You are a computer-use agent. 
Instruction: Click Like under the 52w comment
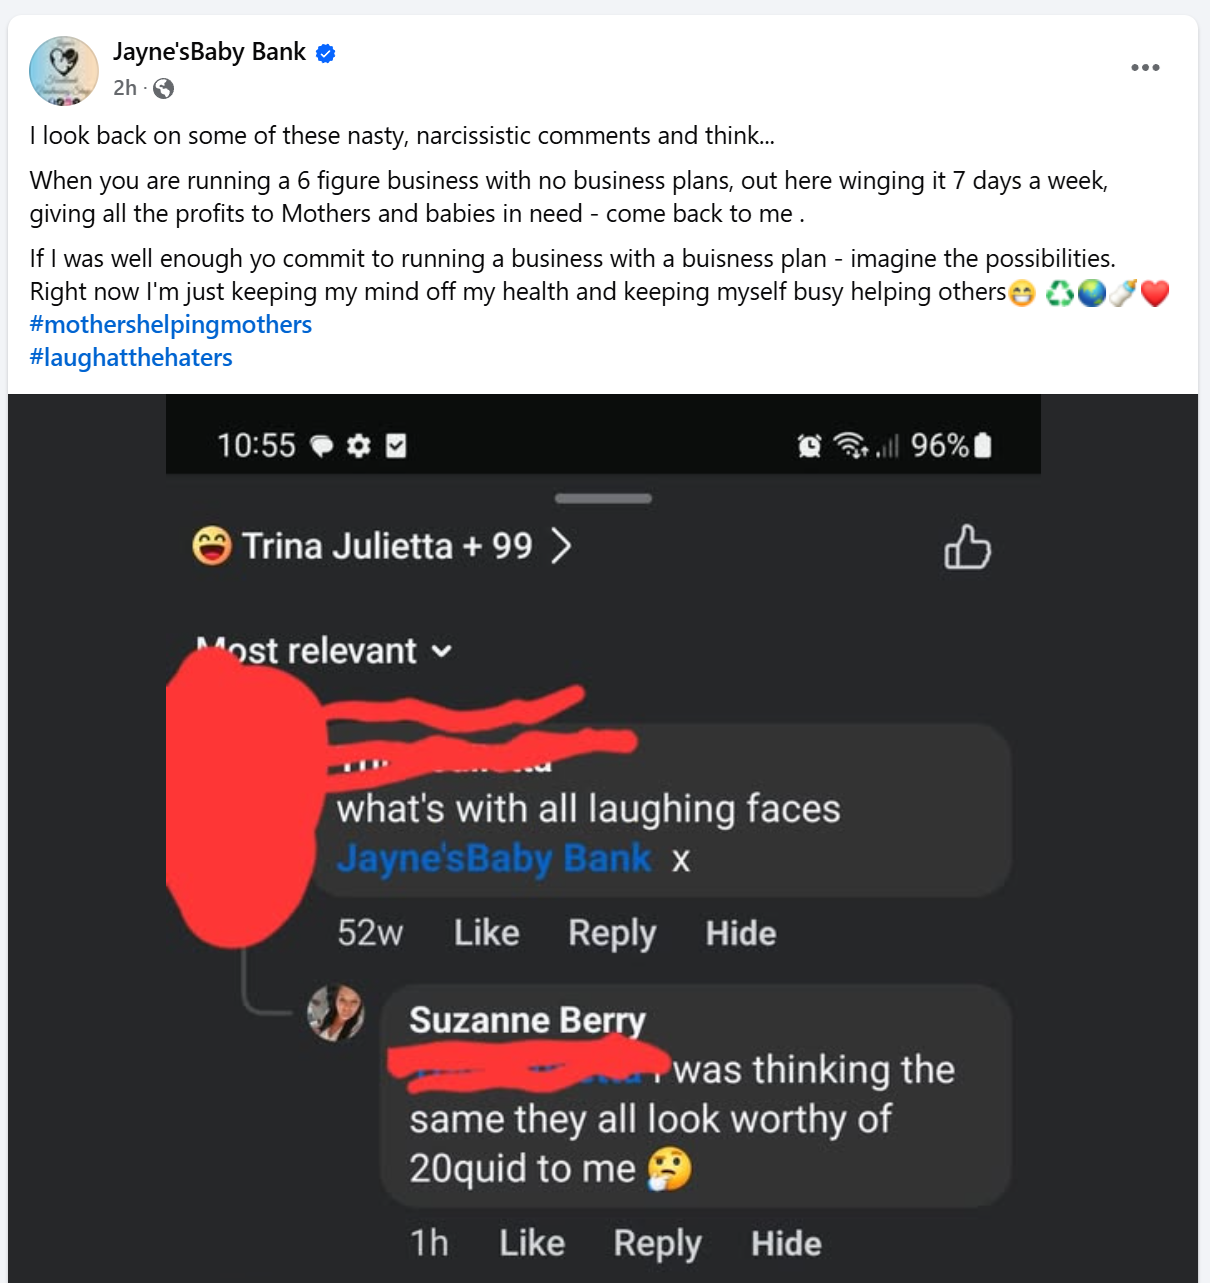[486, 933]
